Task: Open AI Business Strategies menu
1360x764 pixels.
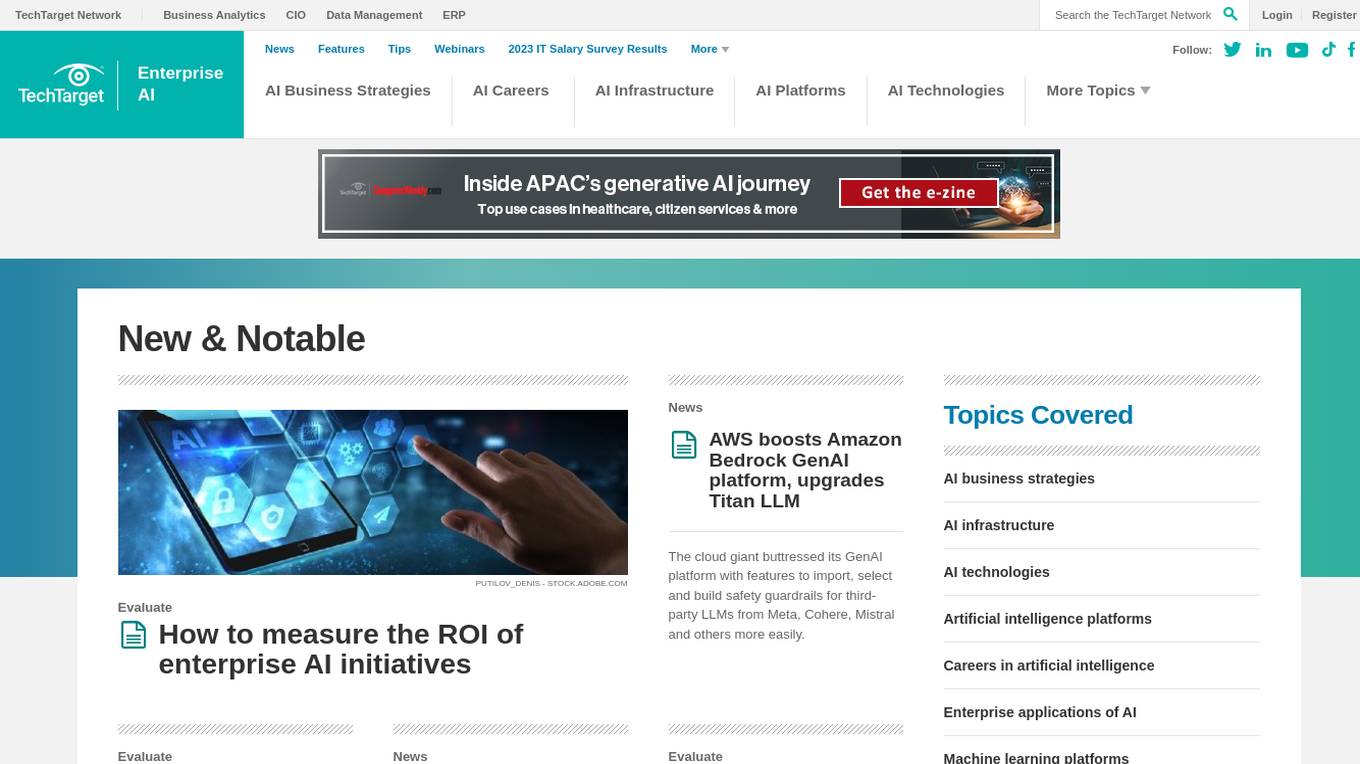Action: pyautogui.click(x=348, y=90)
